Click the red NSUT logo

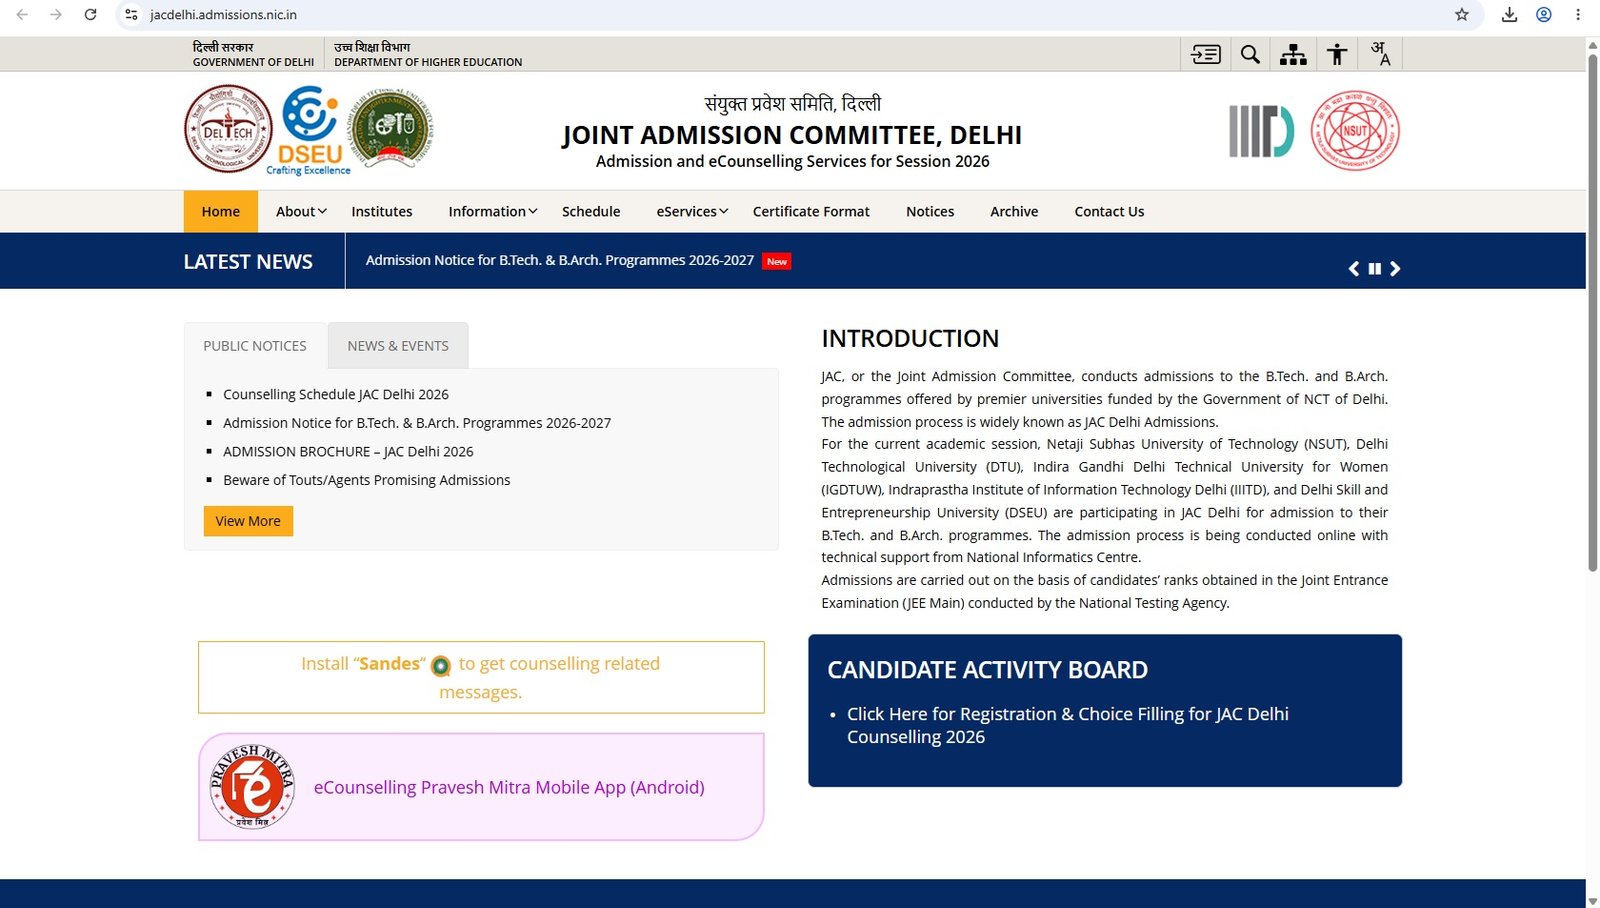pos(1355,130)
